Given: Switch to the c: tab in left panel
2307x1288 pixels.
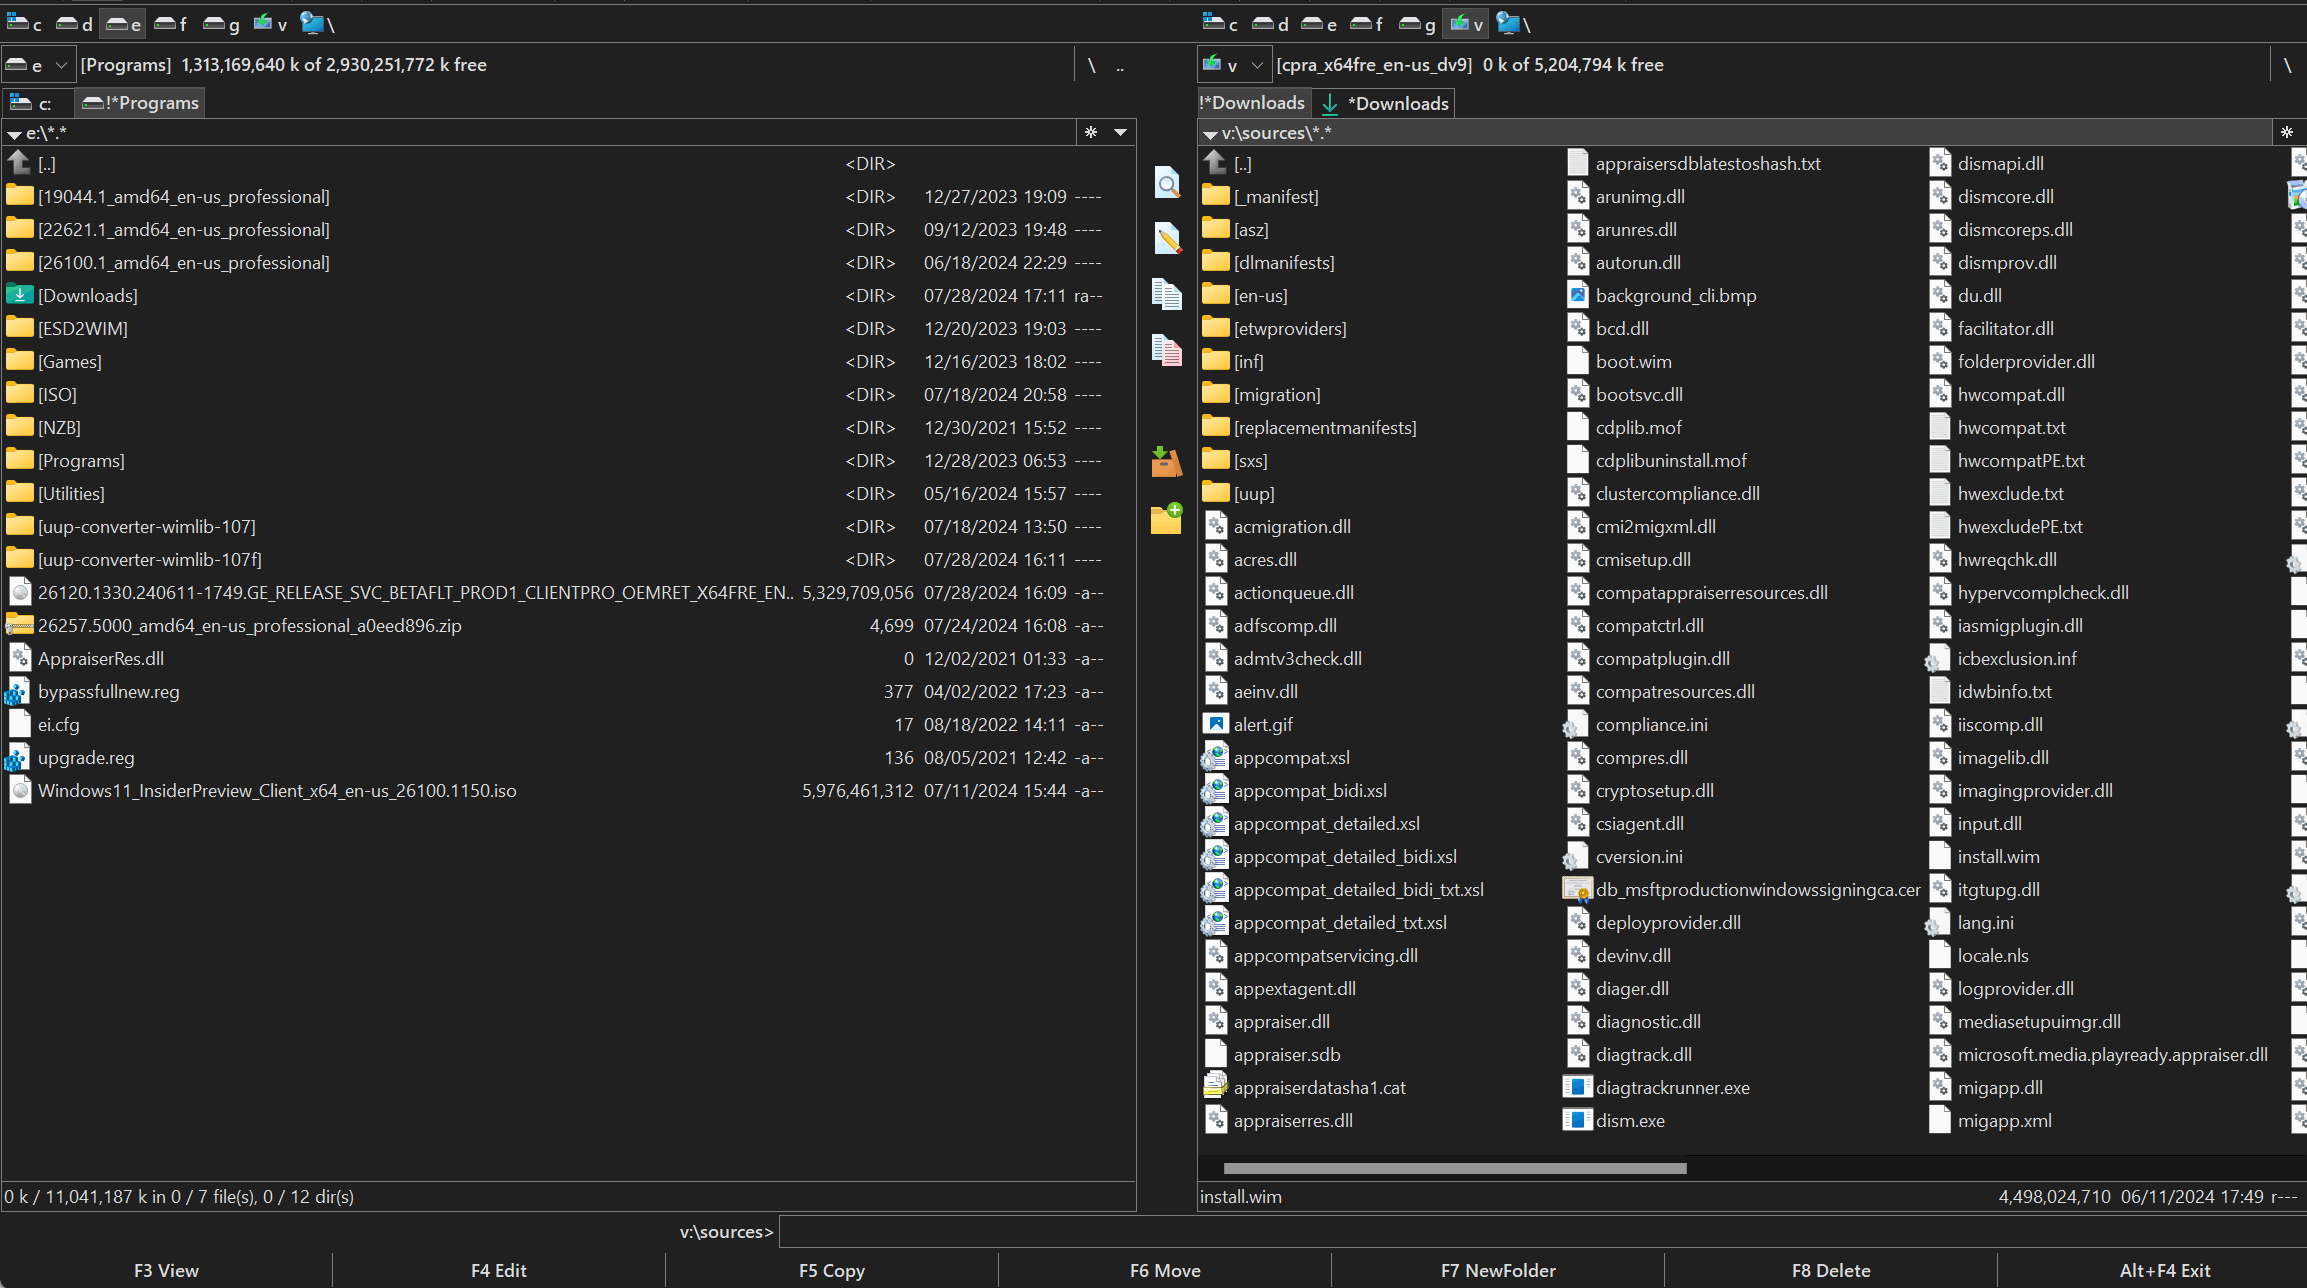Looking at the screenshot, I should (37, 103).
